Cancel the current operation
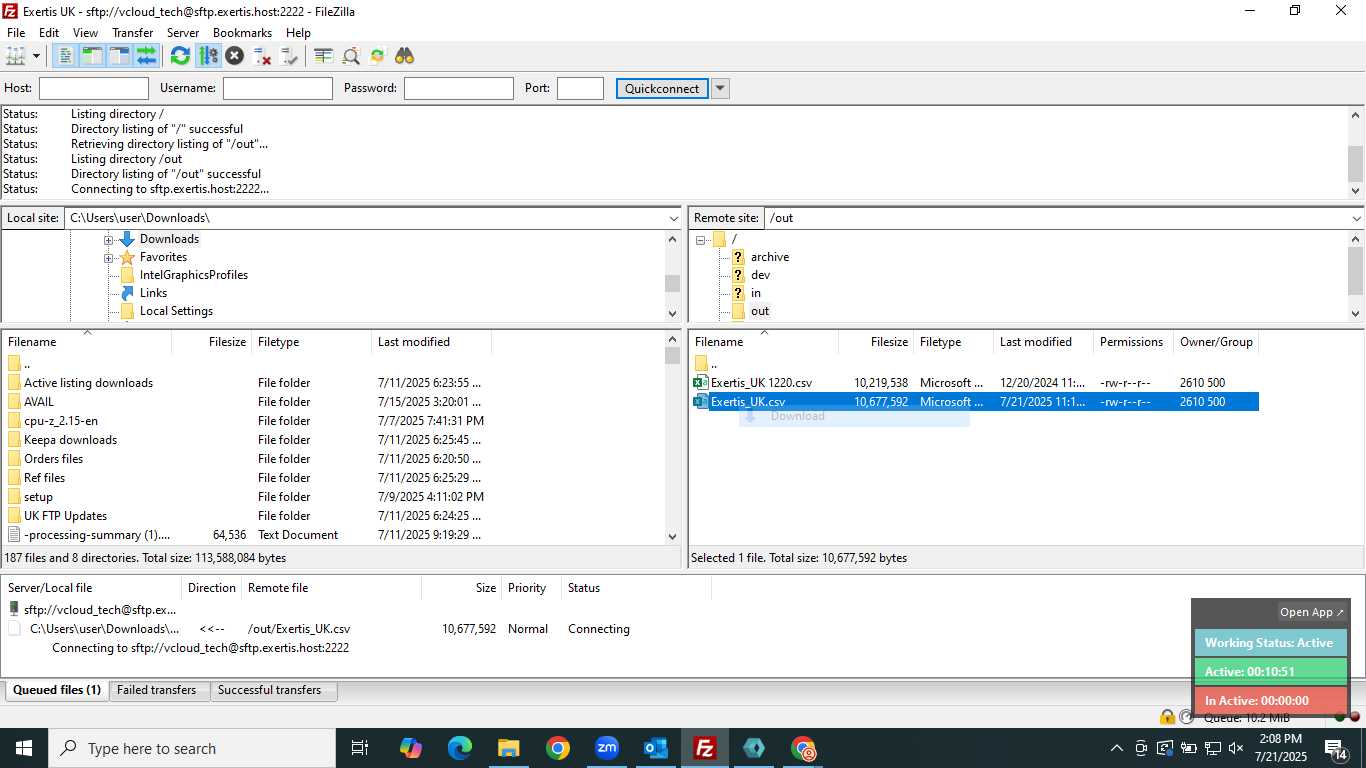Viewport: 1366px width, 768px height. coord(235,56)
